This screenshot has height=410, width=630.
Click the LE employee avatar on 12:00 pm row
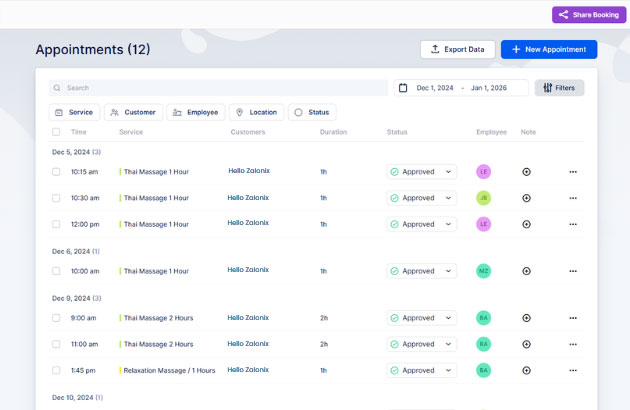pos(483,224)
